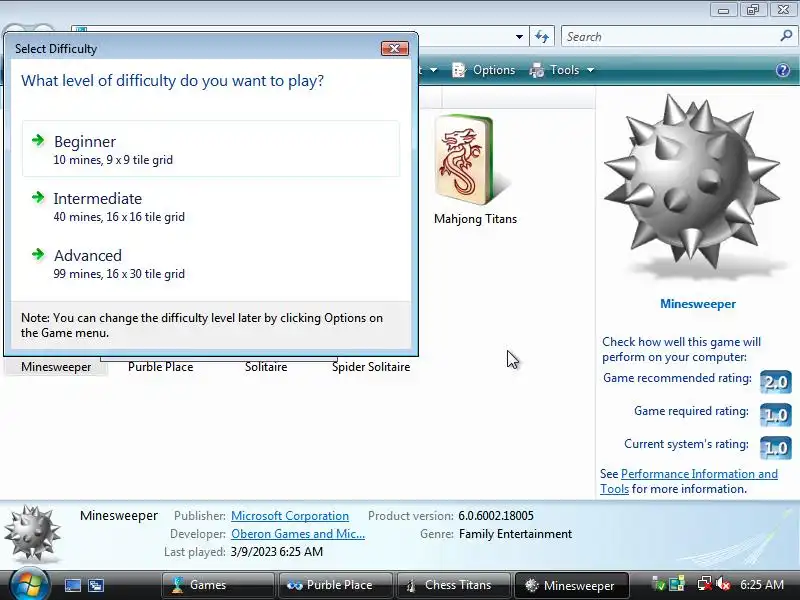
Task: Click the Game required rating 1.0 badge
Action: click(776, 415)
